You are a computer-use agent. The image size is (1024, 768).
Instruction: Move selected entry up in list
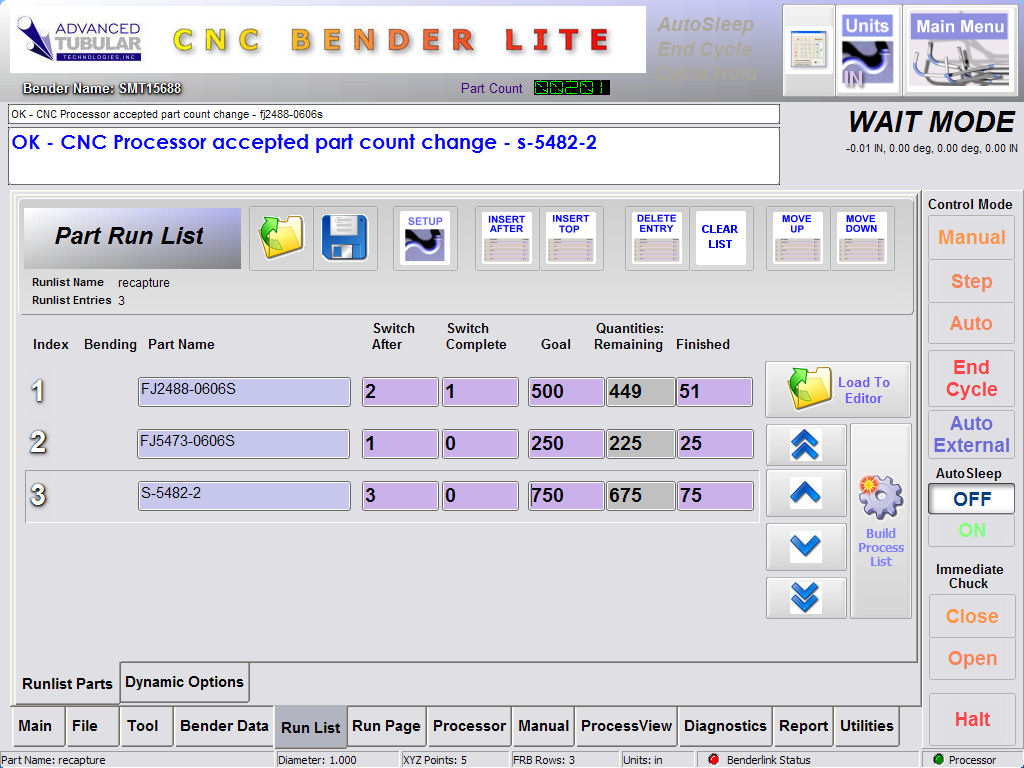pyautogui.click(x=796, y=238)
